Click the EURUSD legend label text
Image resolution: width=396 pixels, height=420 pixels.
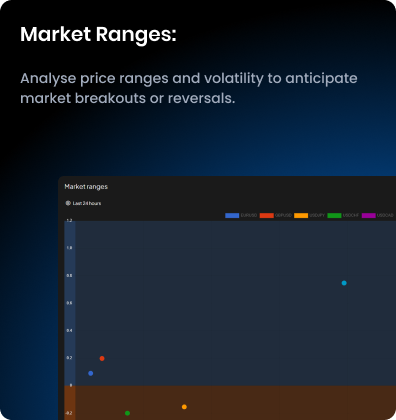[249, 215]
